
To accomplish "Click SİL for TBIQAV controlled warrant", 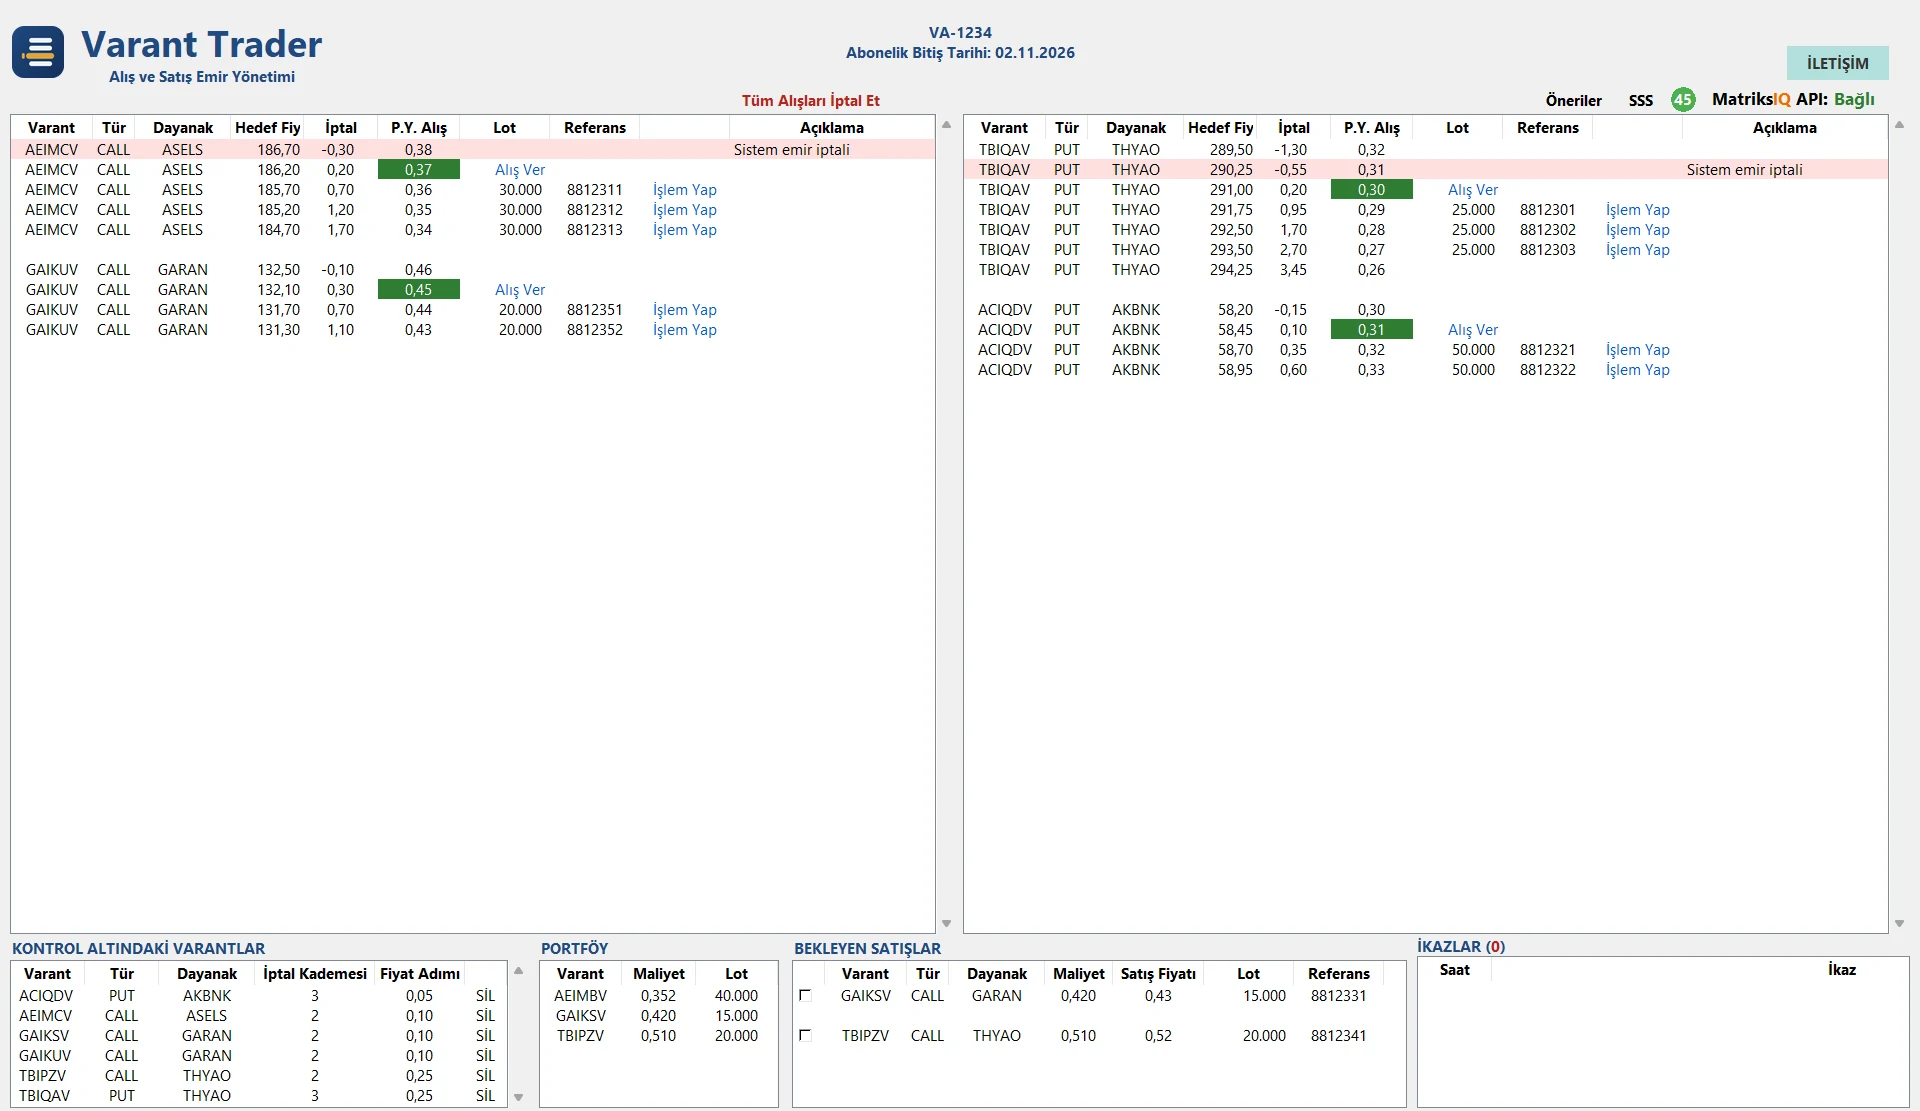I will (x=485, y=1095).
